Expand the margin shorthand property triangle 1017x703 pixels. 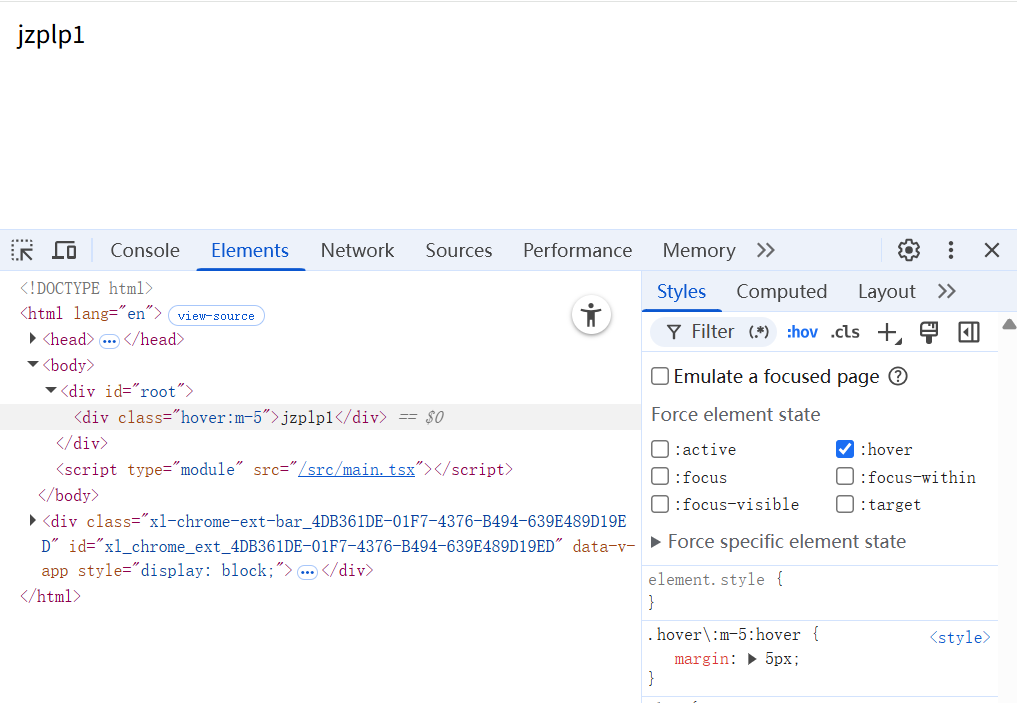click(752, 659)
